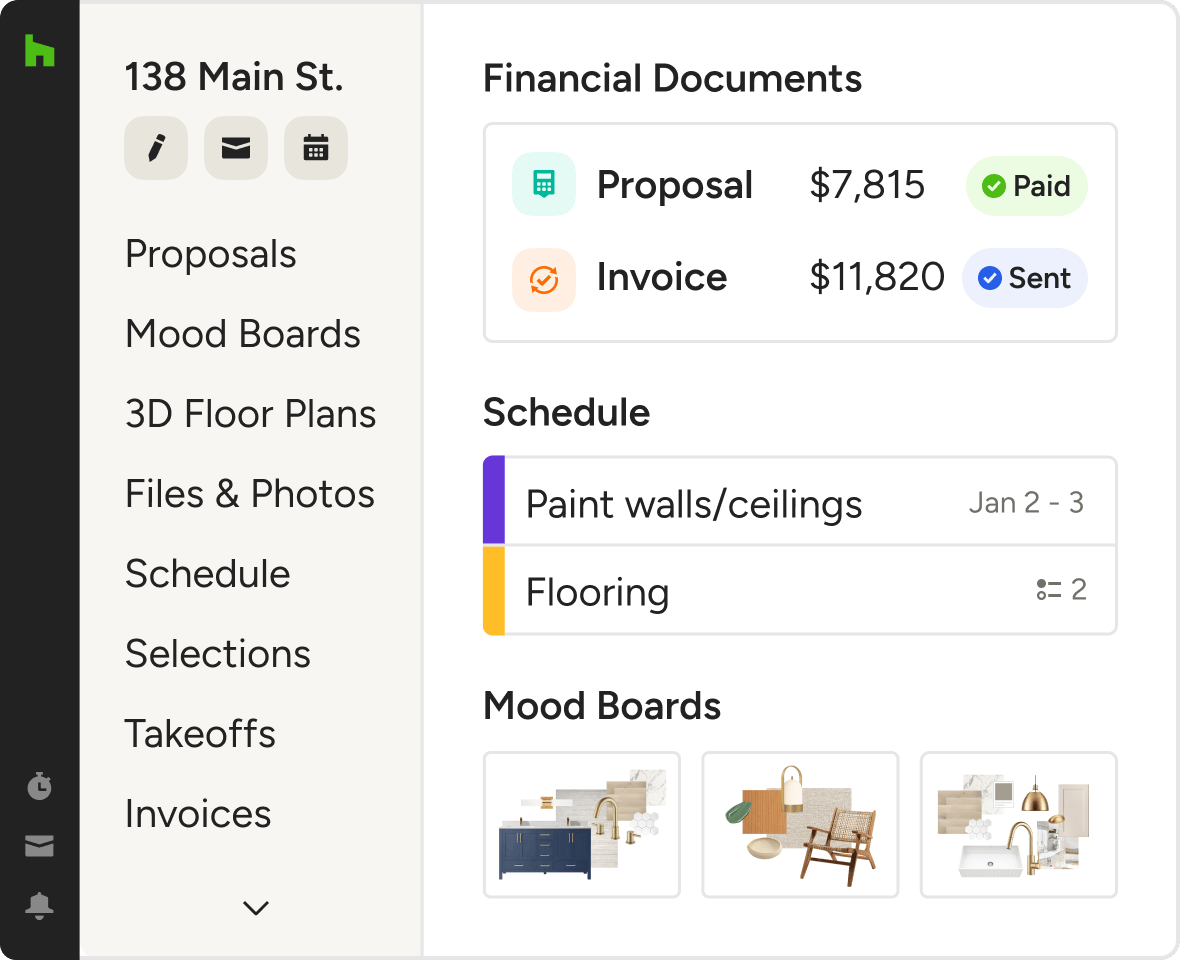Click the Houzz logo icon
Image resolution: width=1180 pixels, height=960 pixels.
tap(39, 51)
